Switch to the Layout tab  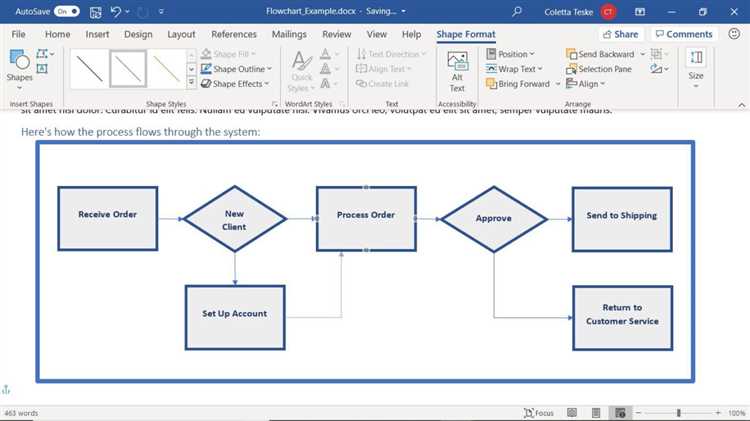181,34
